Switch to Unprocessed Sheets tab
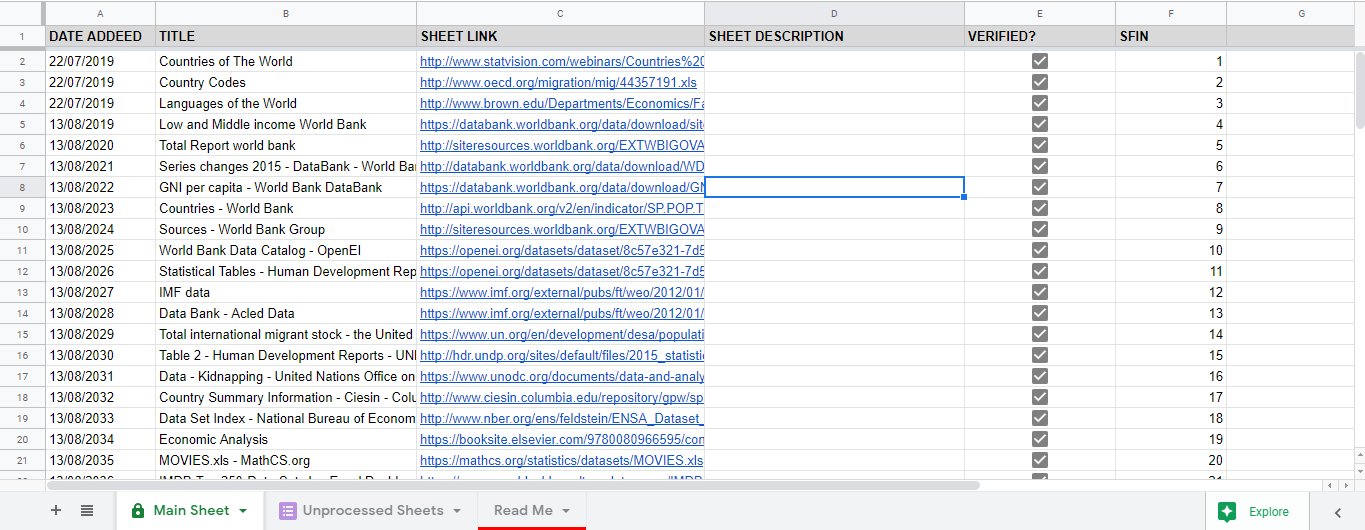The width and height of the screenshot is (1365, 530). (371, 510)
